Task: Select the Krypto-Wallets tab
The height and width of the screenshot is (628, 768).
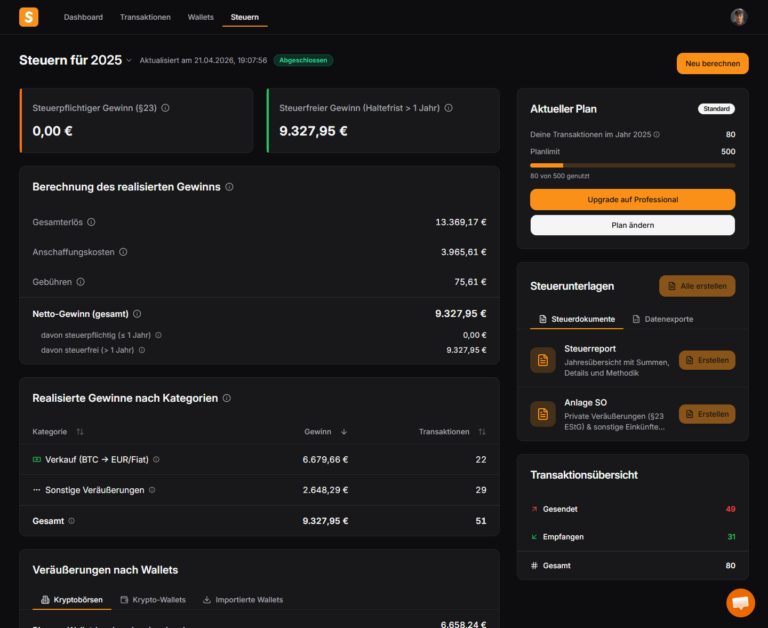Action: tap(153, 600)
